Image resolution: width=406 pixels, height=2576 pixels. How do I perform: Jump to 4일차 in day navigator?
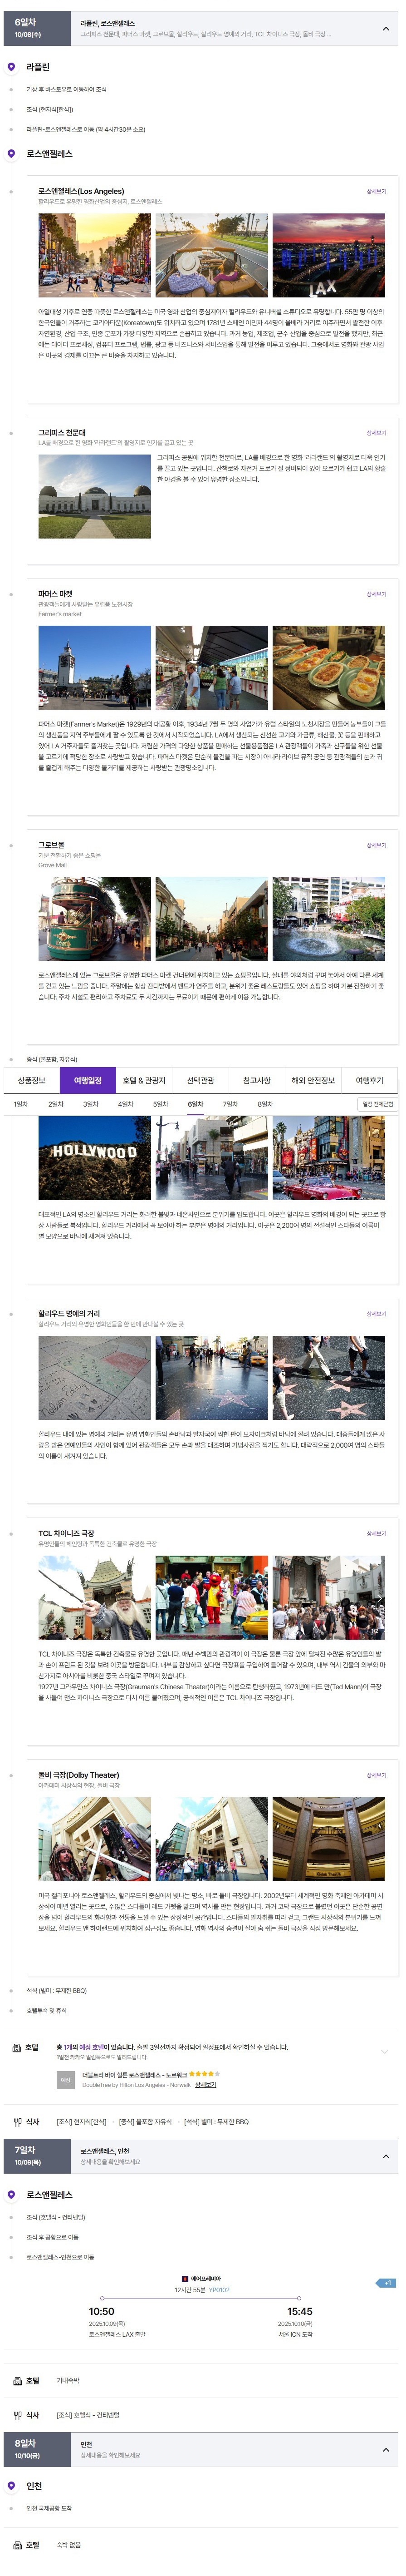click(126, 1104)
